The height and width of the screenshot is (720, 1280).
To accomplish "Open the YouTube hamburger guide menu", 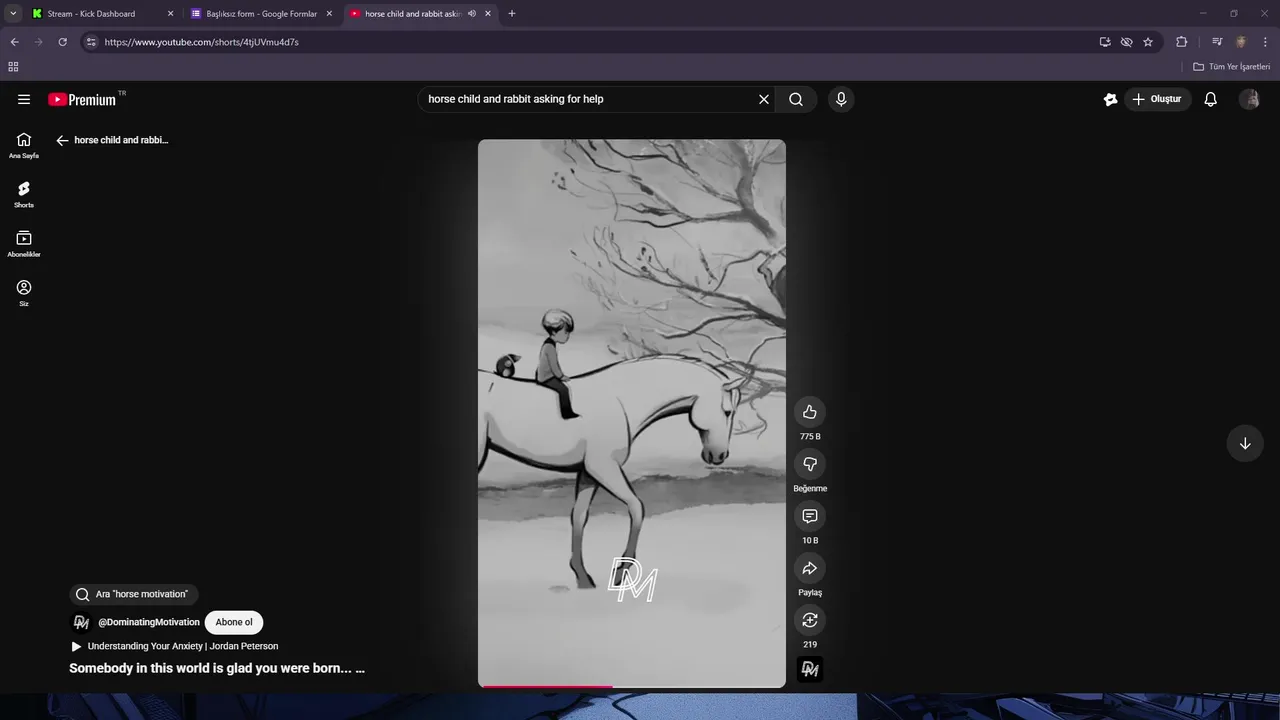I will [x=24, y=99].
